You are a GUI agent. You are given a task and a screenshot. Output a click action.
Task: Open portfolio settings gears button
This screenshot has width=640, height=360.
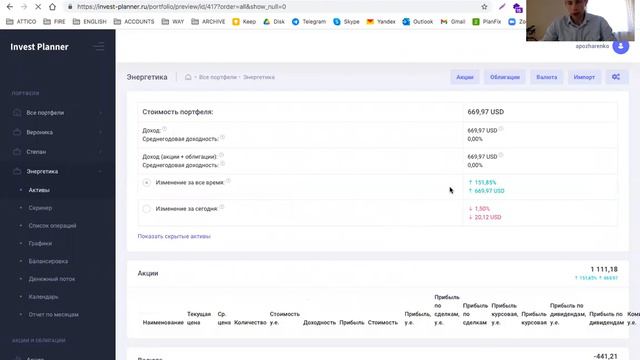pyautogui.click(x=616, y=77)
